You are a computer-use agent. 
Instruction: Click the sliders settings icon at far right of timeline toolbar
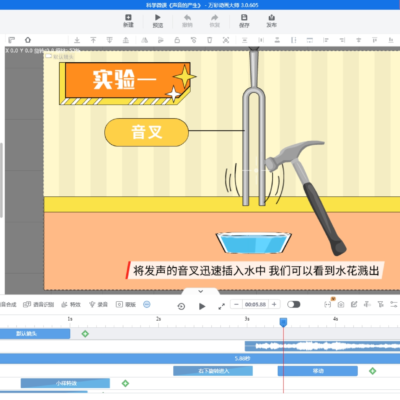click(394, 304)
